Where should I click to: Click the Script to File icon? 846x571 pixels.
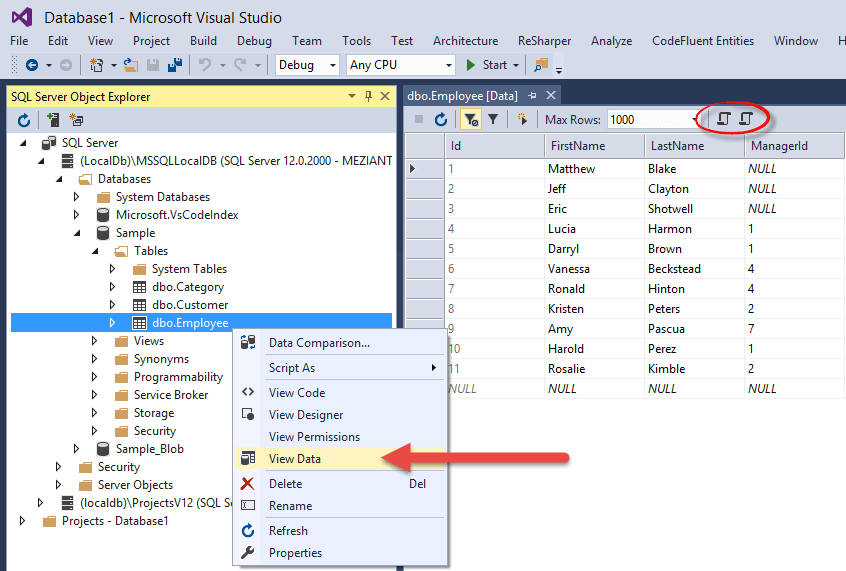[x=746, y=119]
